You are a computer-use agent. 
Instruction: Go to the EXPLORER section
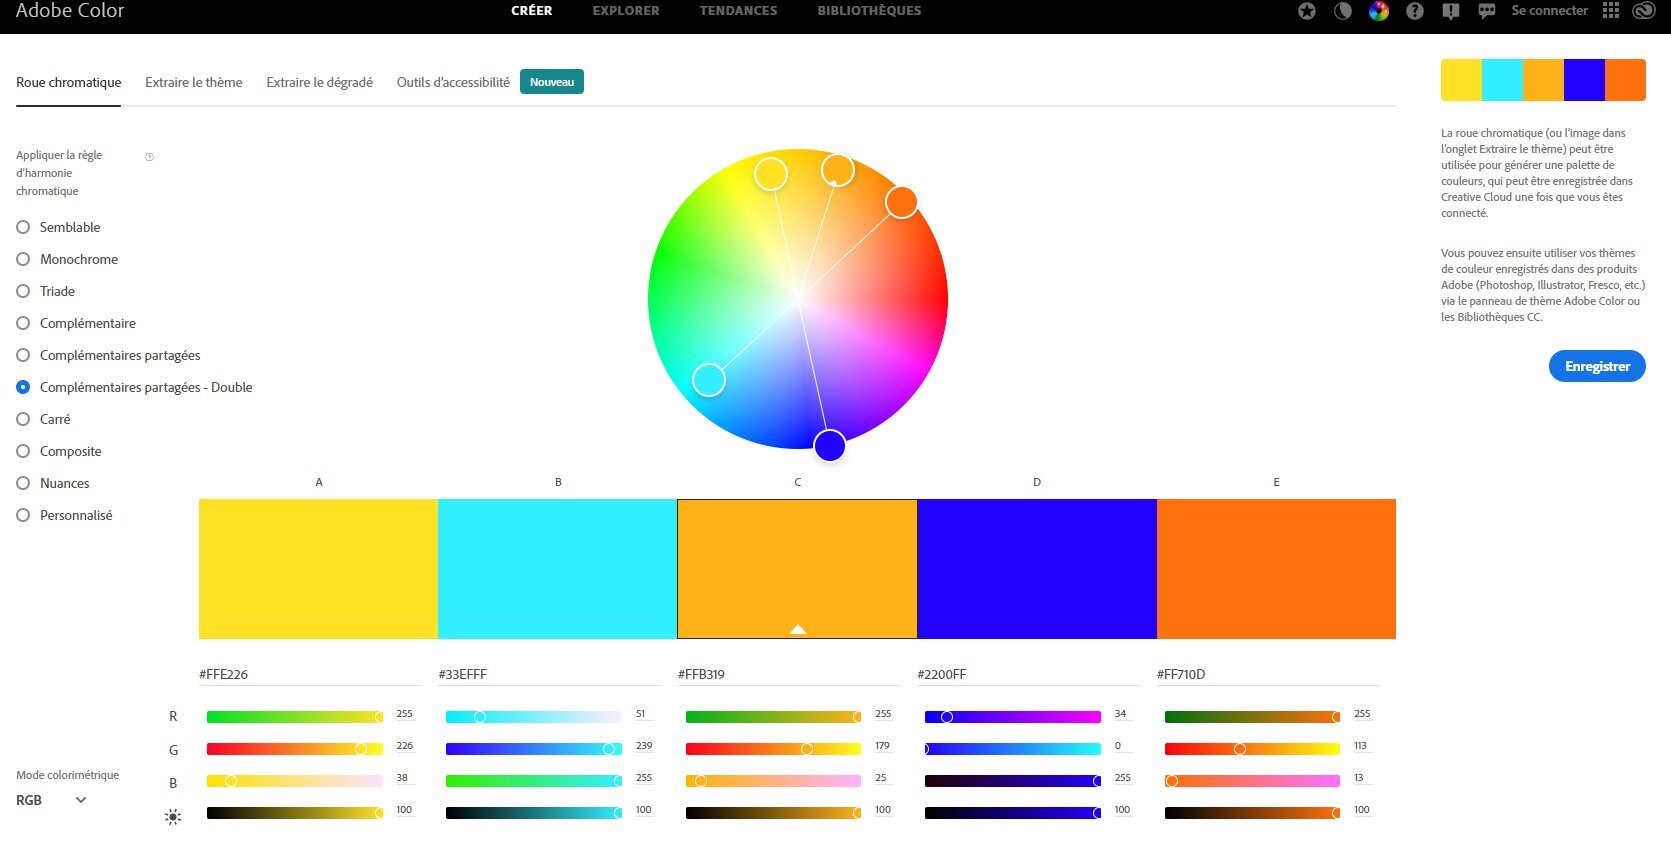click(x=626, y=11)
